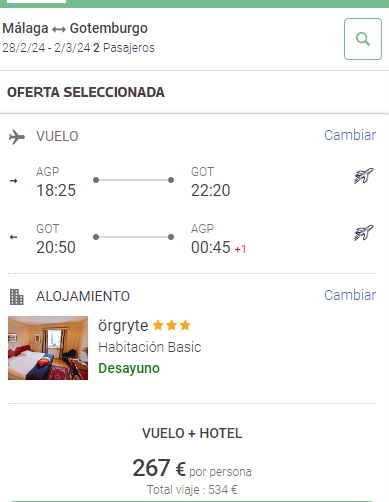This screenshot has height=502, width=389.
Task: Click the return left arrow icon
Action: pyautogui.click(x=13, y=237)
